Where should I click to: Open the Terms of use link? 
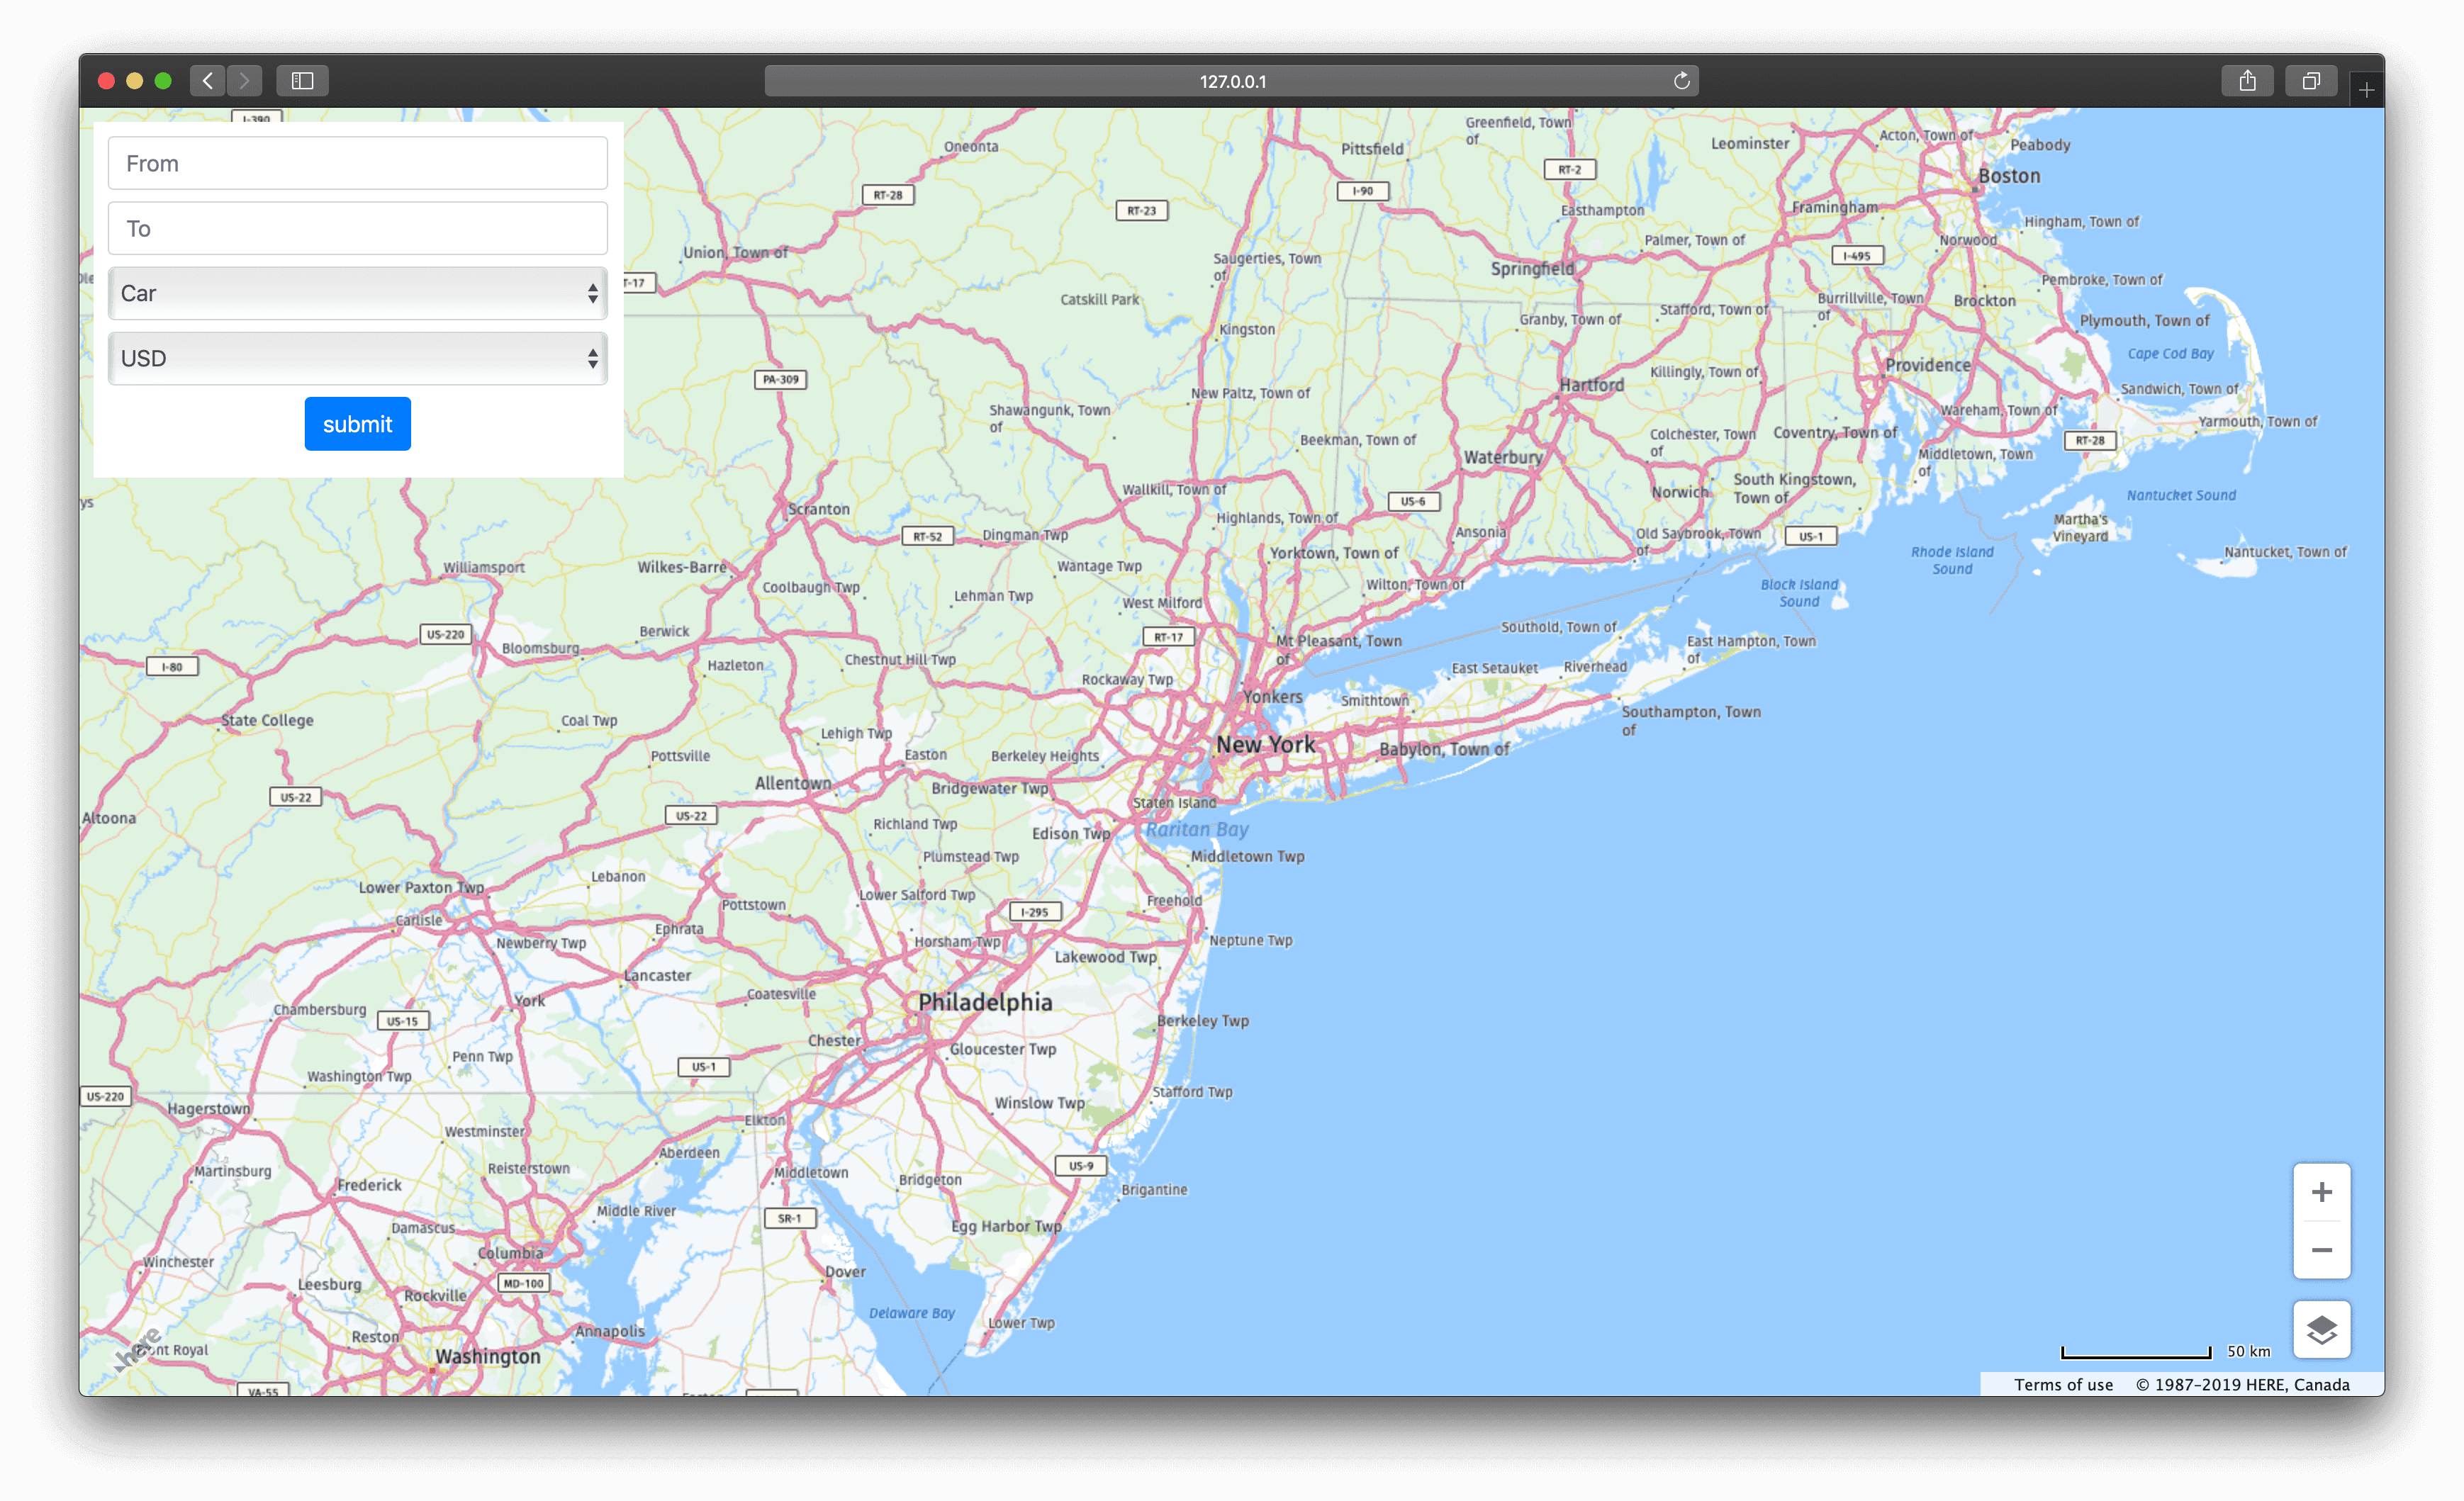coord(2063,1384)
